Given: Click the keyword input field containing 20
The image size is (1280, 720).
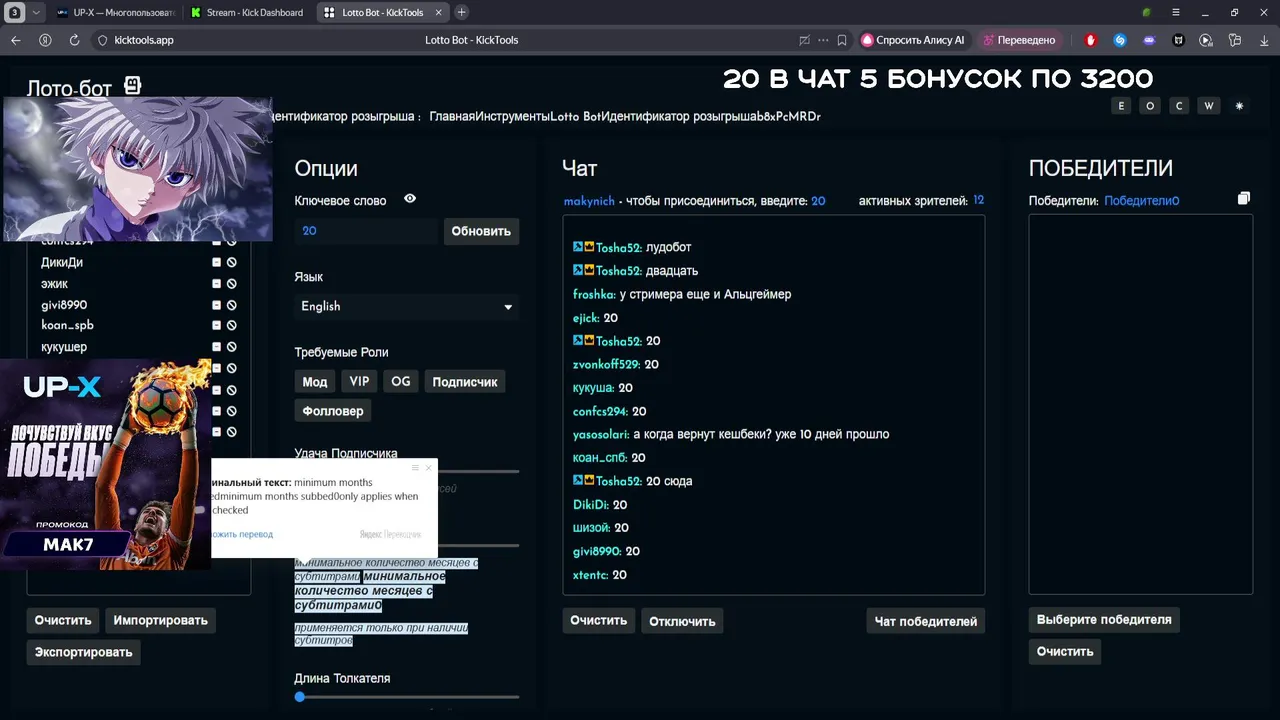Looking at the screenshot, I should [366, 231].
